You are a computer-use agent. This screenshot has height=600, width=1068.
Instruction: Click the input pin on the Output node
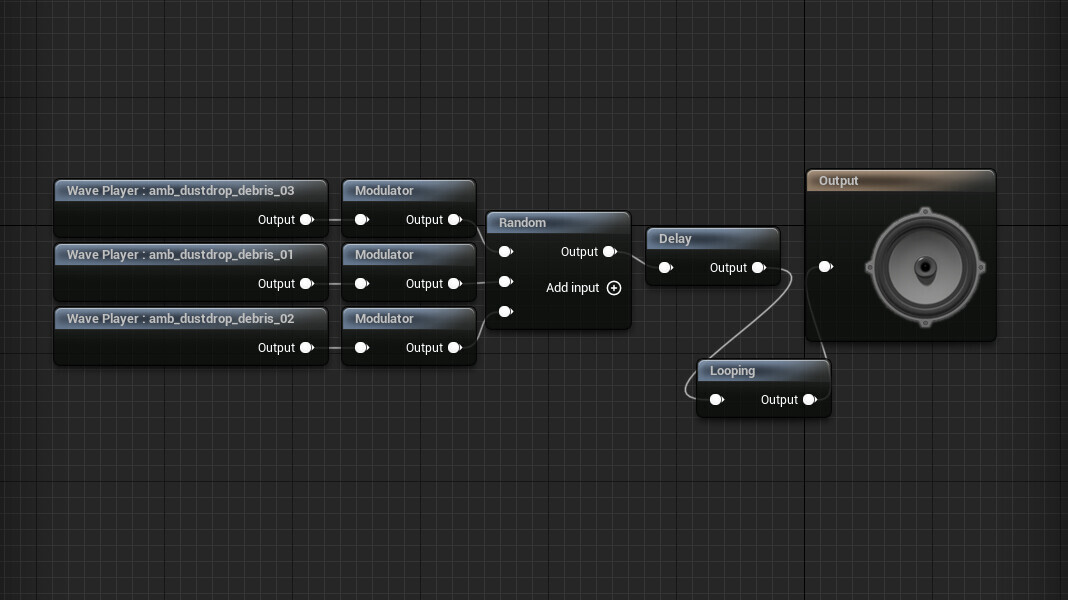(x=825, y=267)
